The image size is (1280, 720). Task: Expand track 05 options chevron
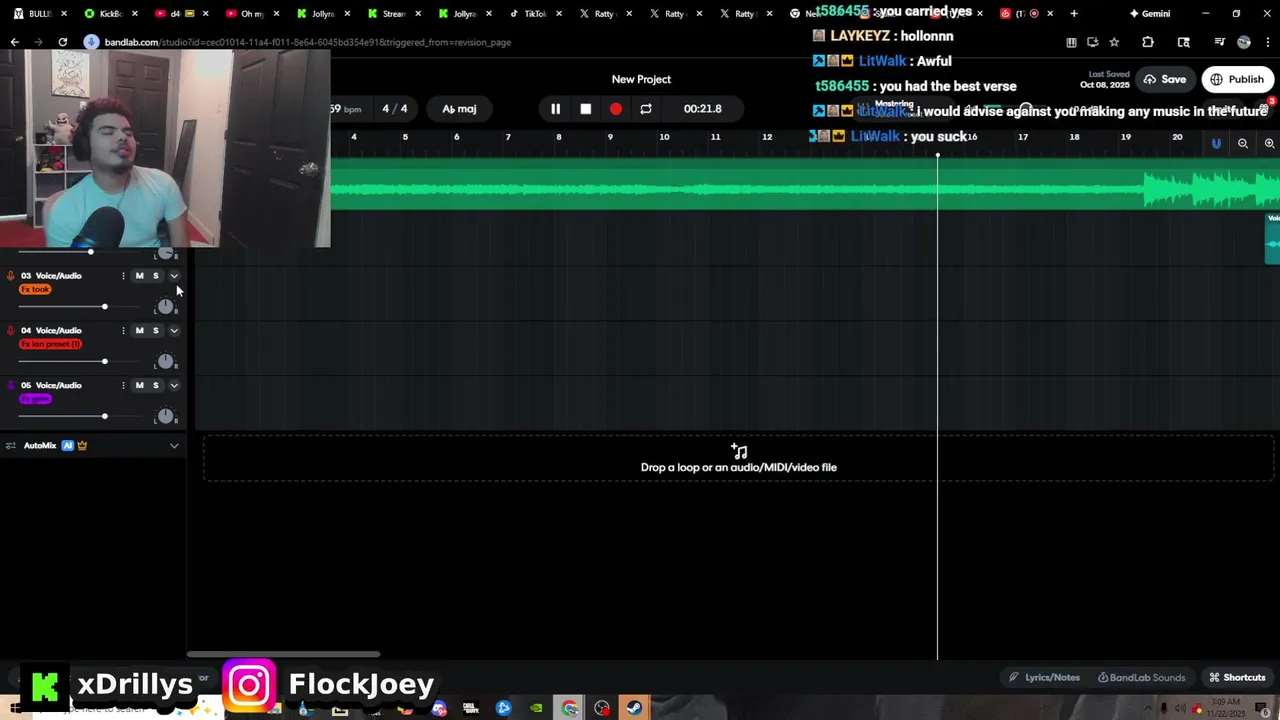174,386
